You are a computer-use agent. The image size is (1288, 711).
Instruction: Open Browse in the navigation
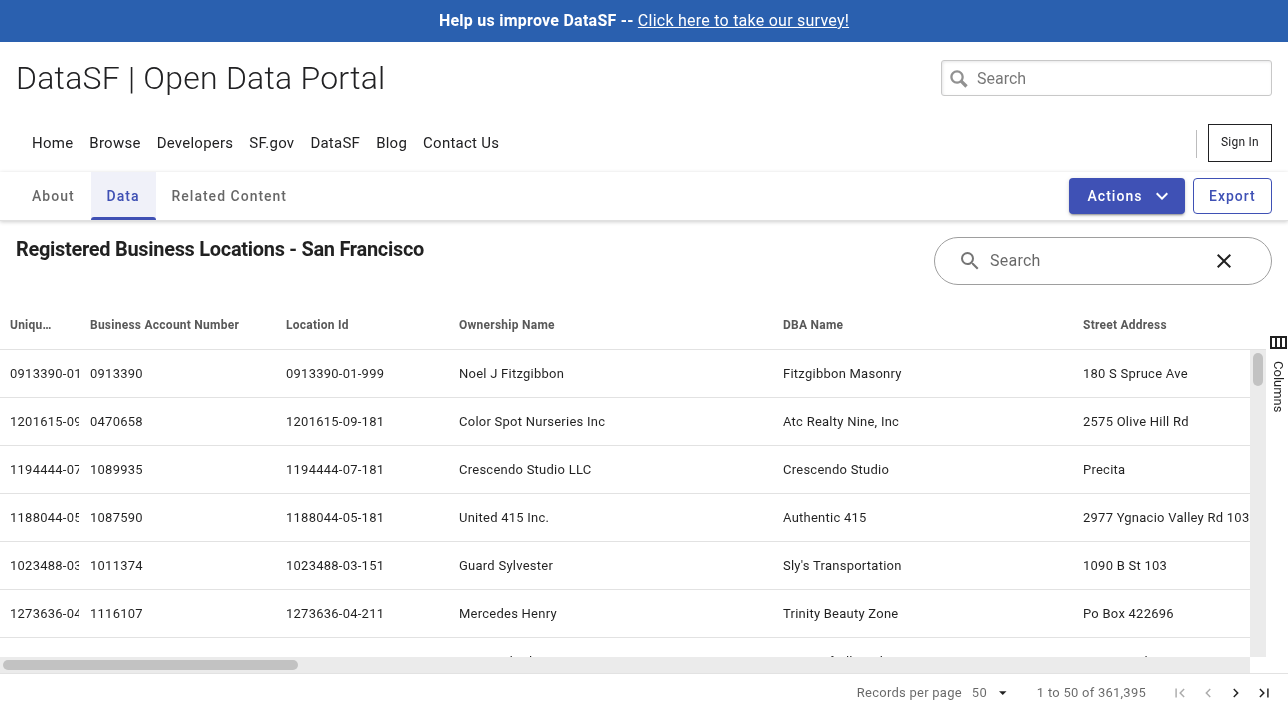click(x=115, y=143)
